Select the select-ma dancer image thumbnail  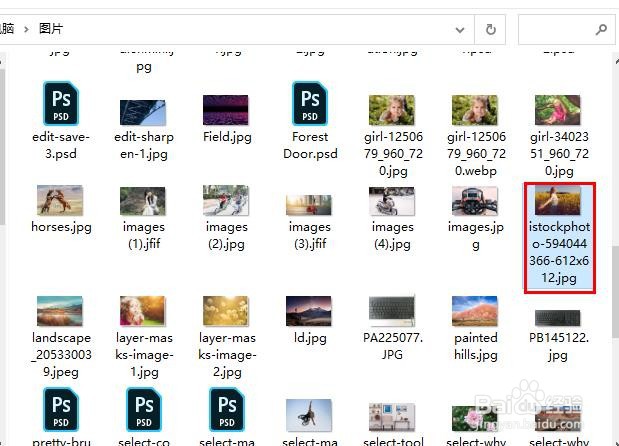coord(309,415)
